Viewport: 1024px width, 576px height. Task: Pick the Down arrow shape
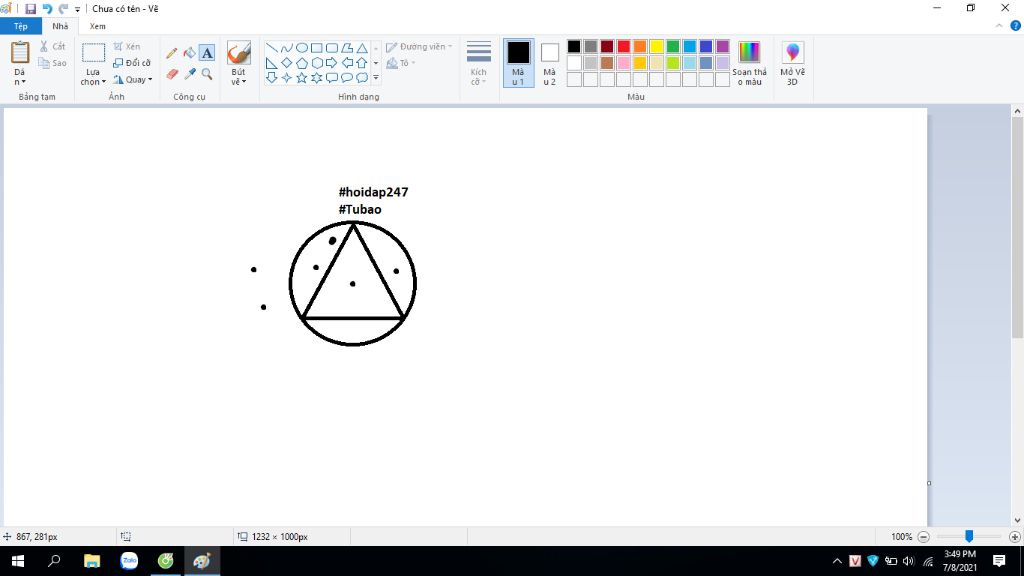click(272, 78)
